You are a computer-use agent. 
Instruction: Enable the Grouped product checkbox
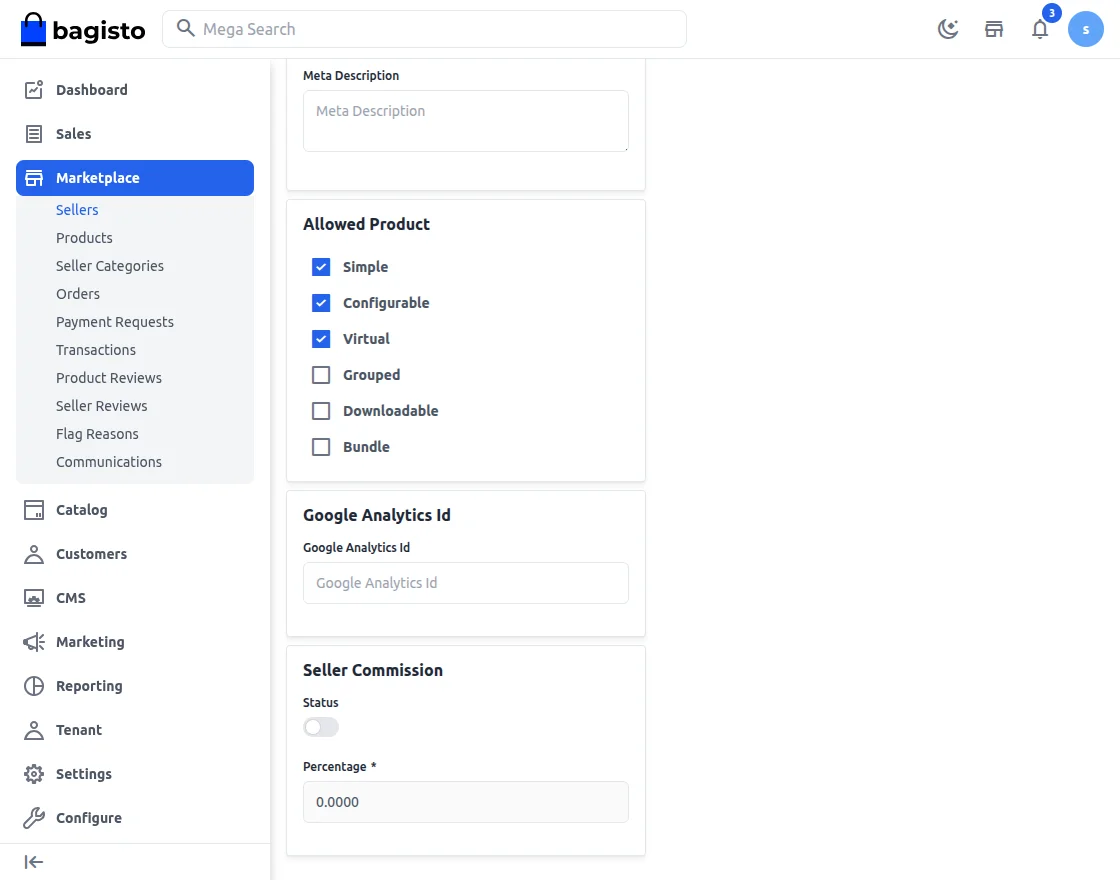[x=321, y=375]
